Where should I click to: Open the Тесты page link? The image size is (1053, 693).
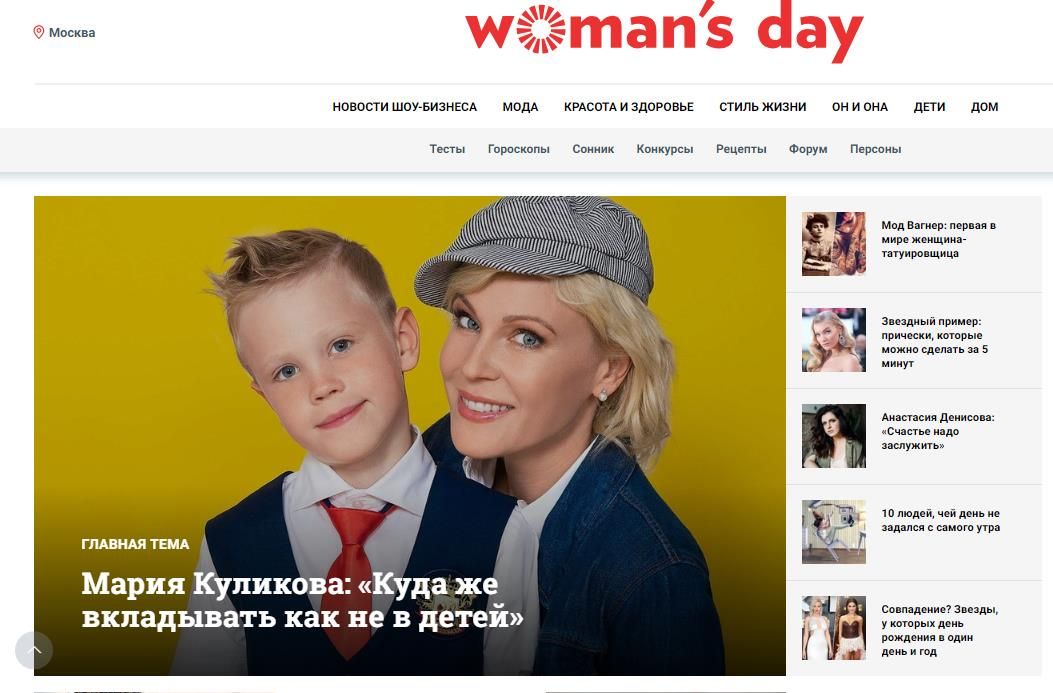coord(447,149)
